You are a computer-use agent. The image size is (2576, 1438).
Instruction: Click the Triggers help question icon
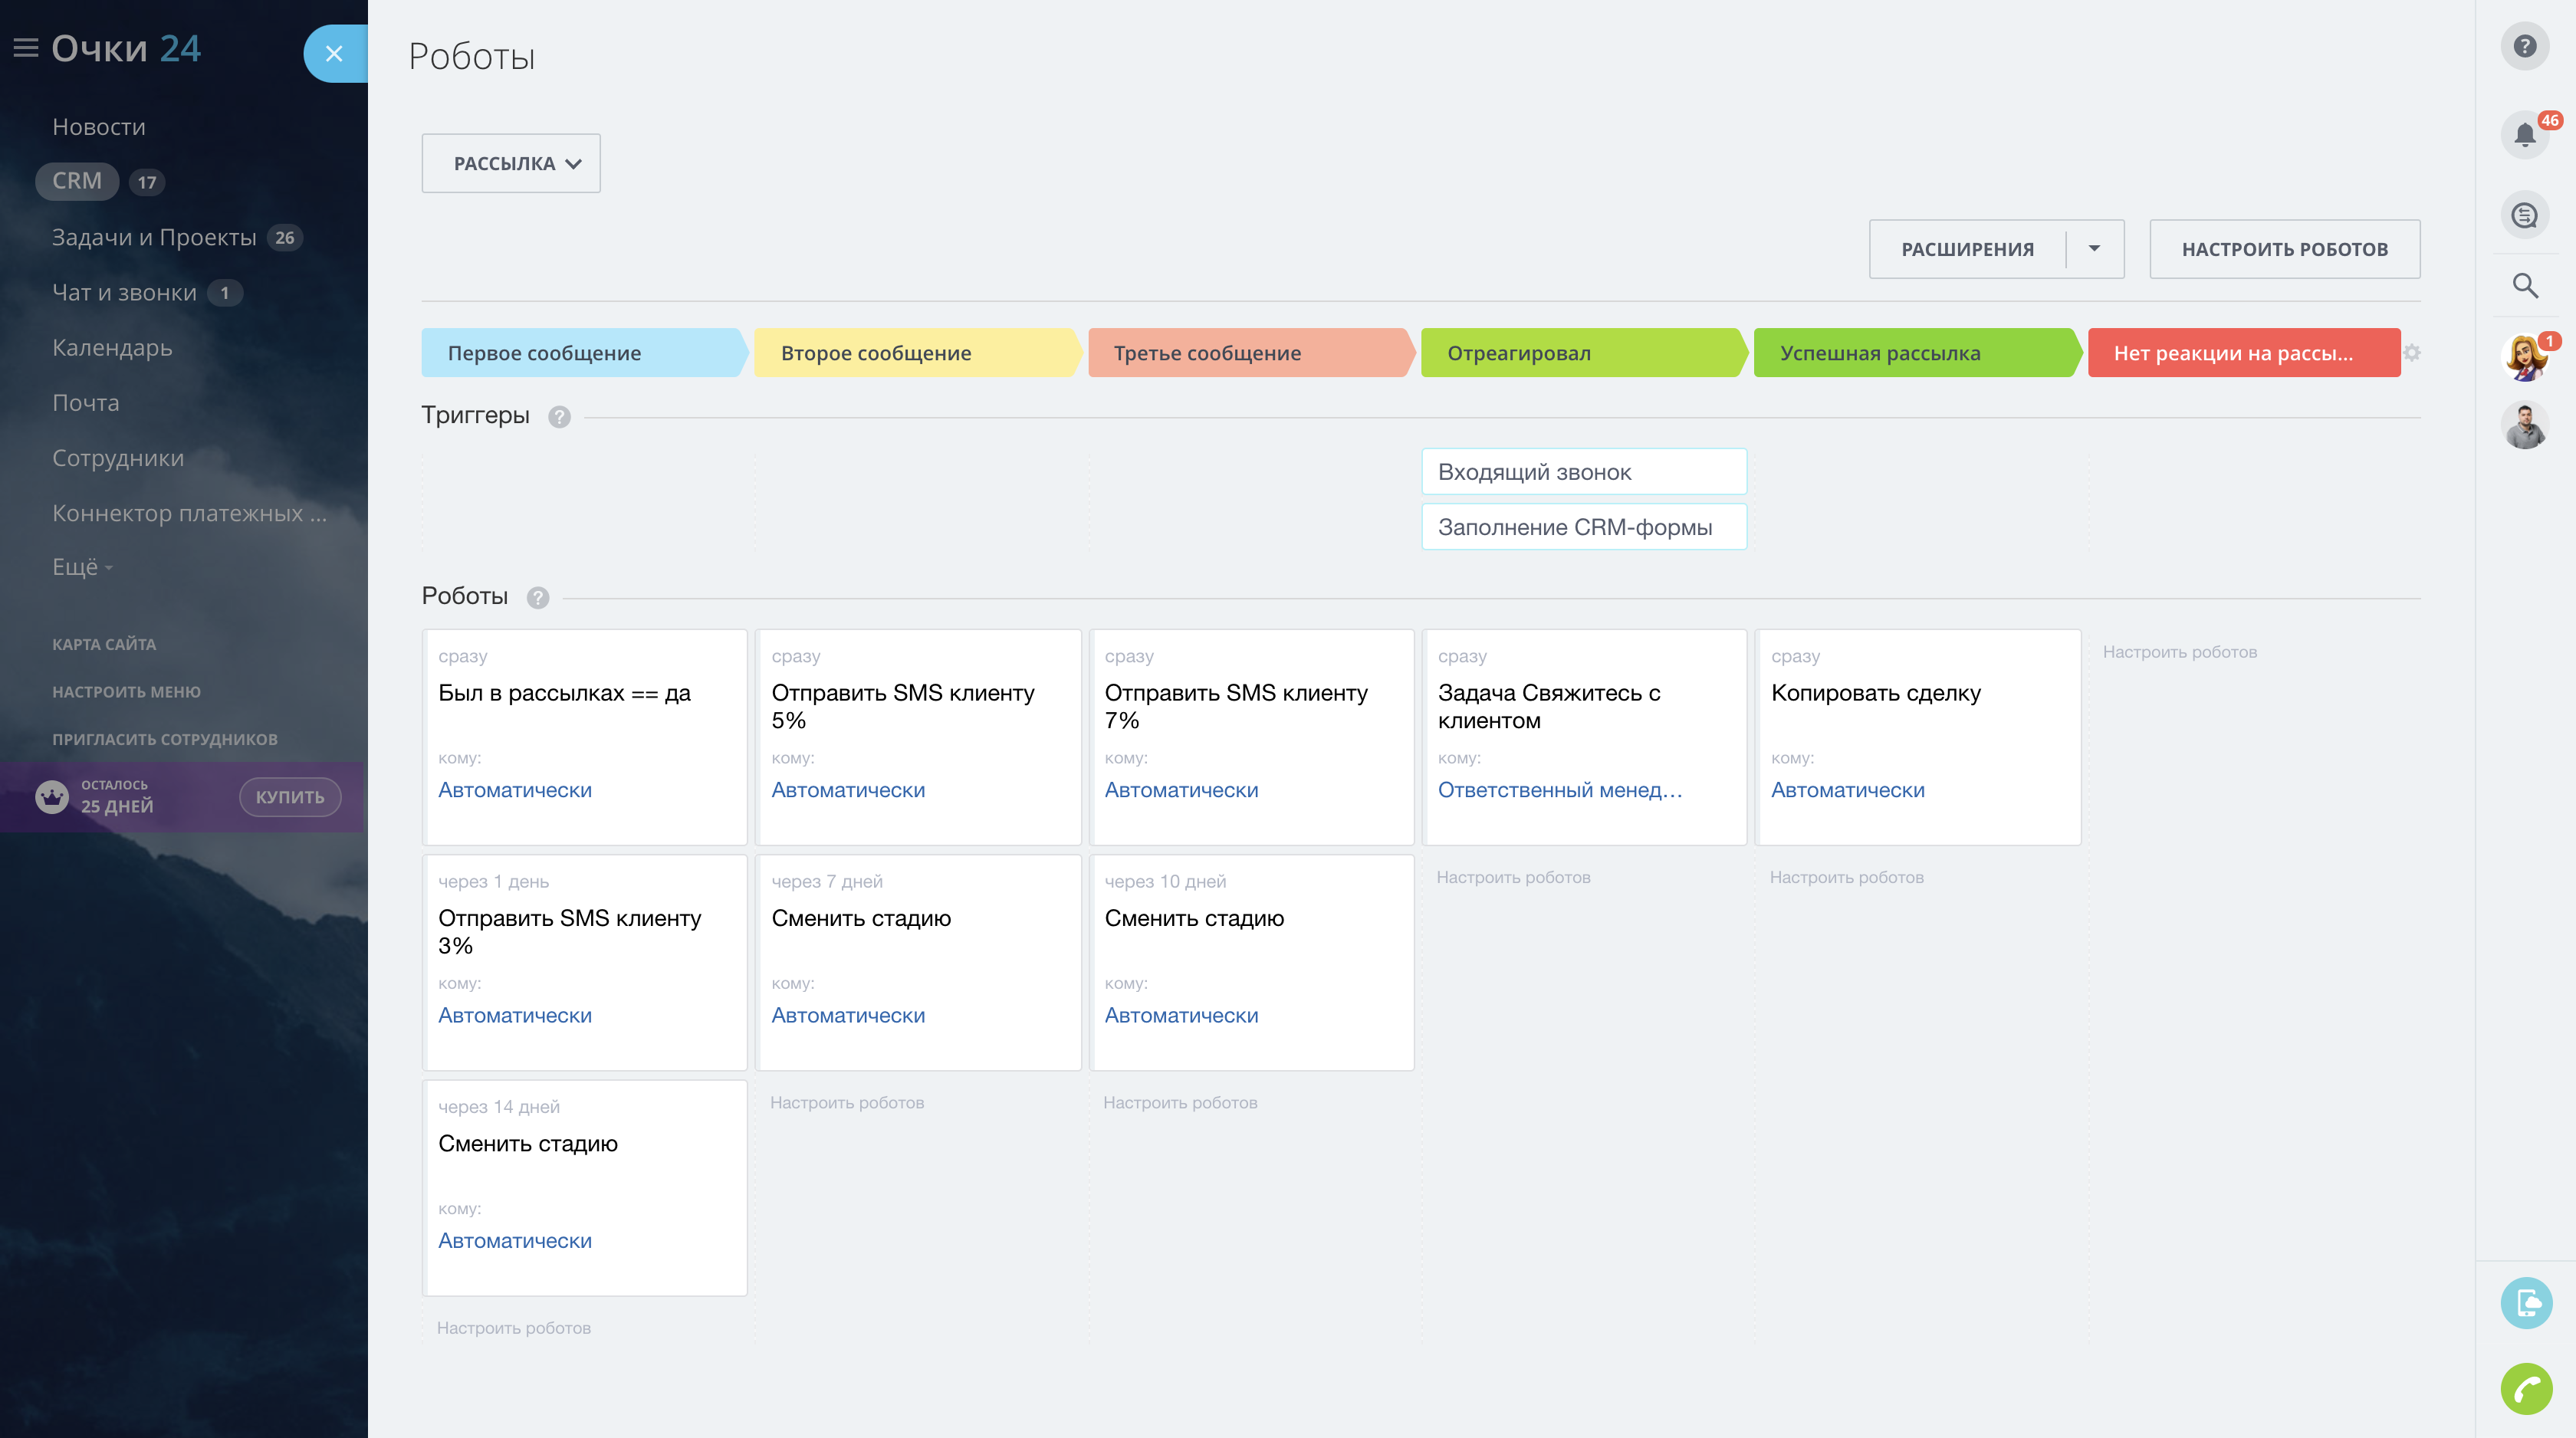559,417
